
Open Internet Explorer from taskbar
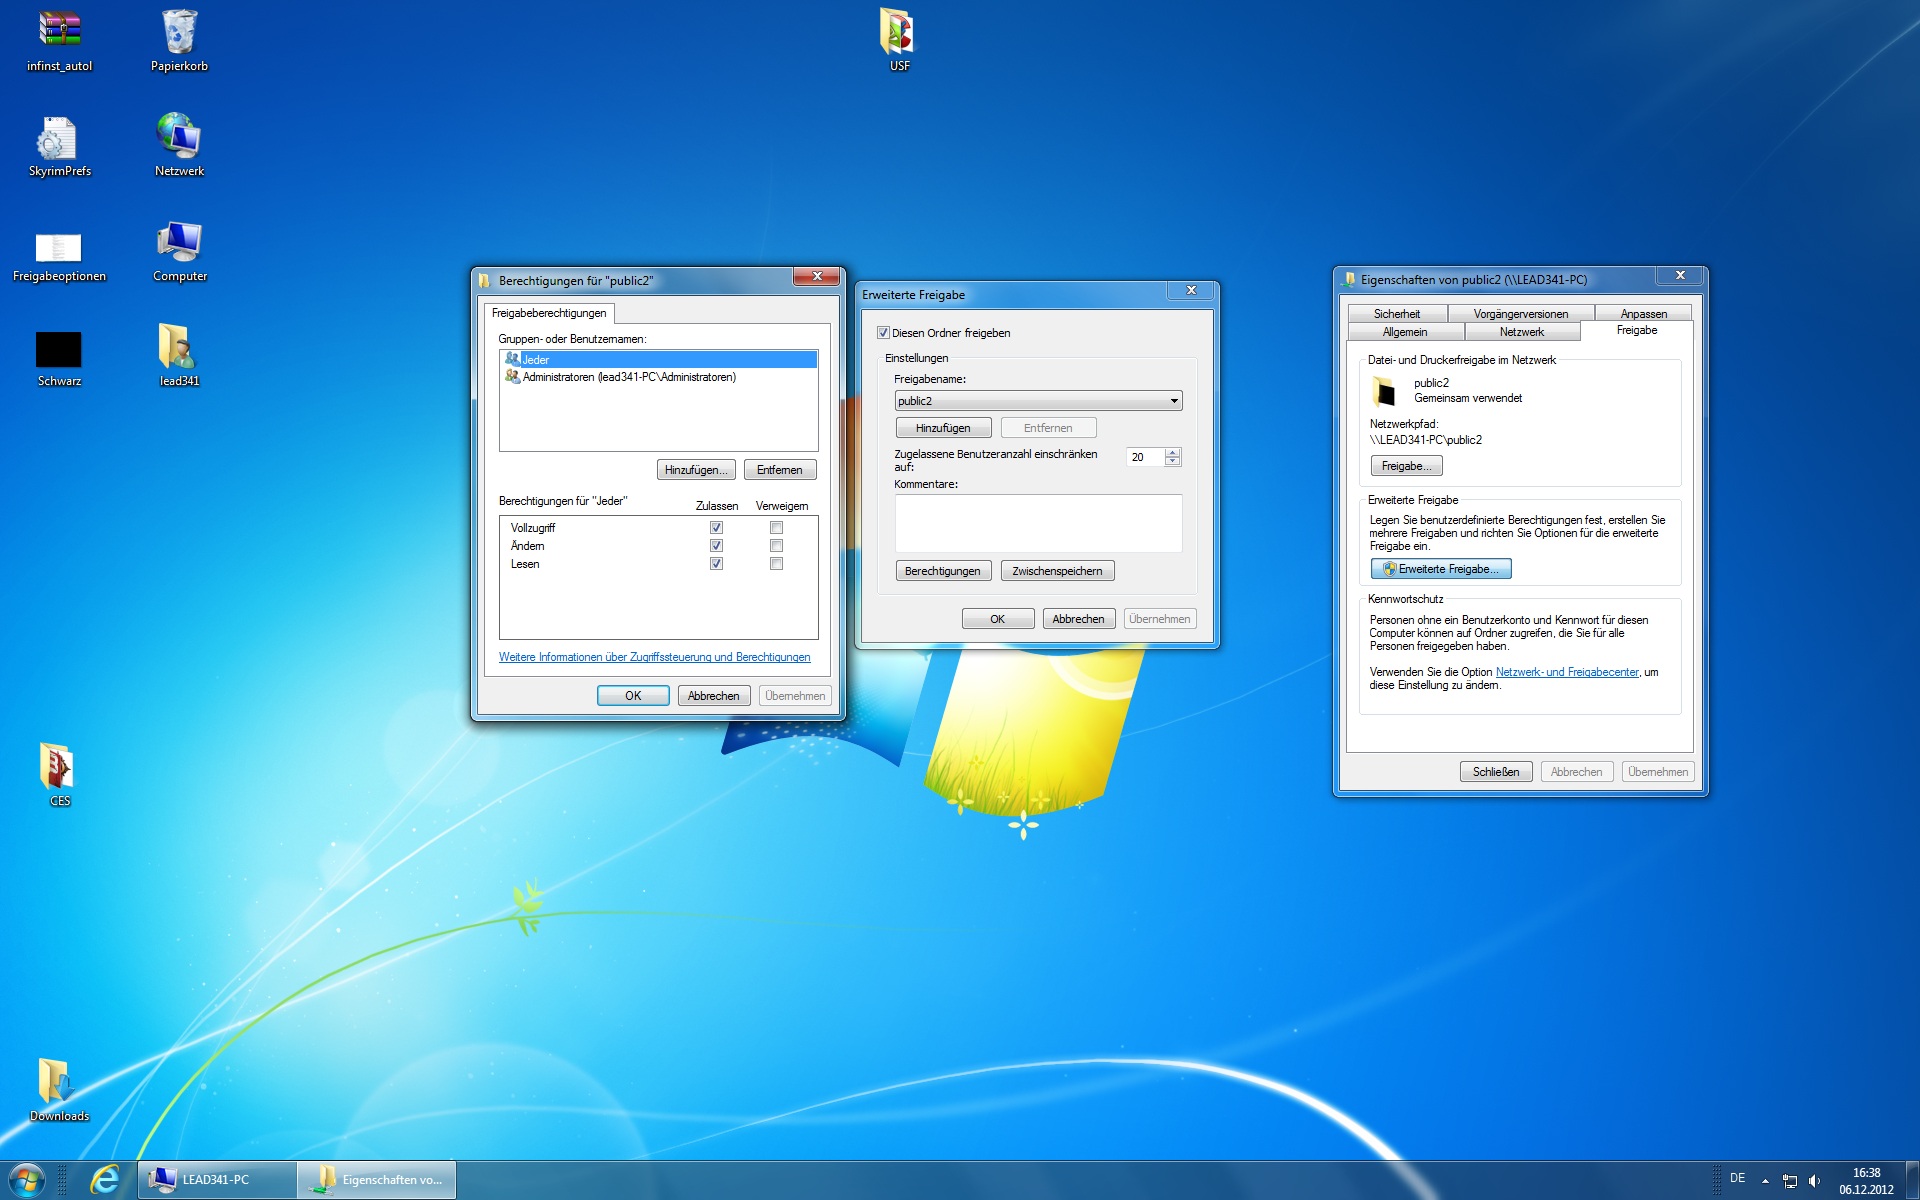click(x=105, y=1180)
